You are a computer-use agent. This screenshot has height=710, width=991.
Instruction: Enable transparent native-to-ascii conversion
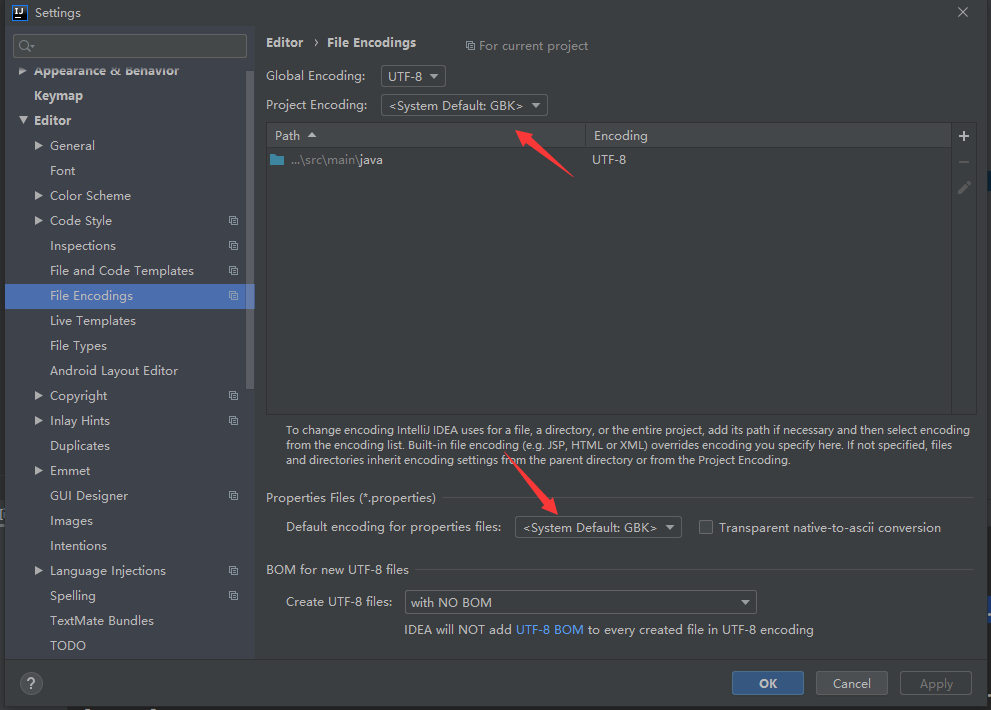click(x=705, y=527)
